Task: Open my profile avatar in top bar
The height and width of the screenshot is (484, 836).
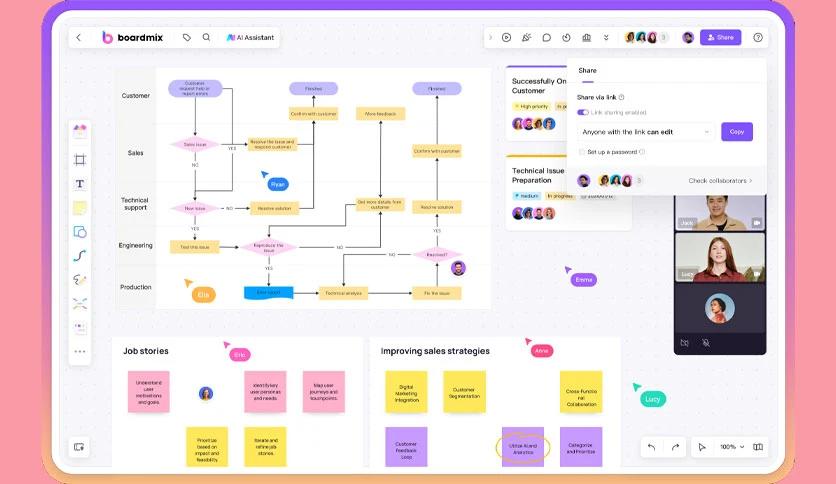Action: click(x=688, y=37)
